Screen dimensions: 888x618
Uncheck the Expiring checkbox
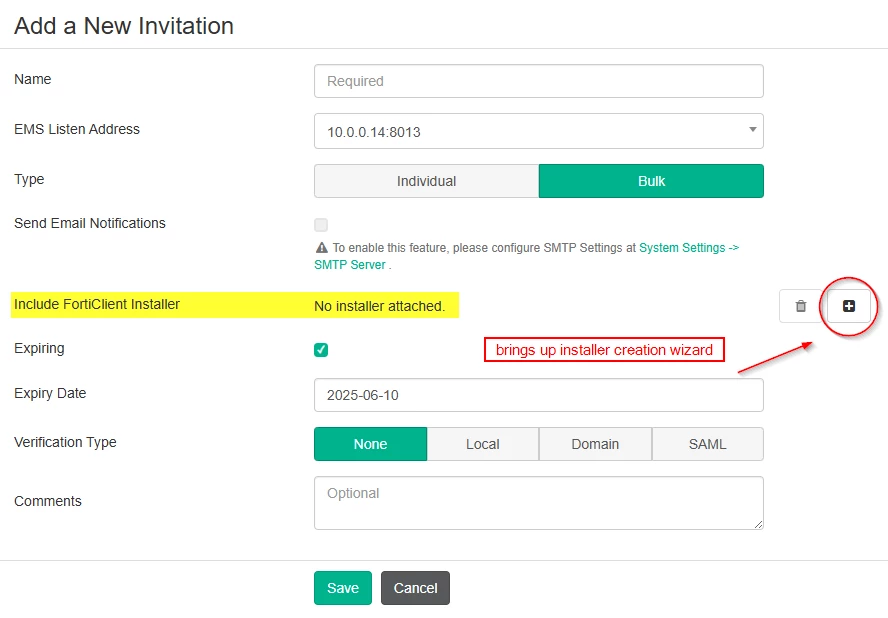click(321, 350)
